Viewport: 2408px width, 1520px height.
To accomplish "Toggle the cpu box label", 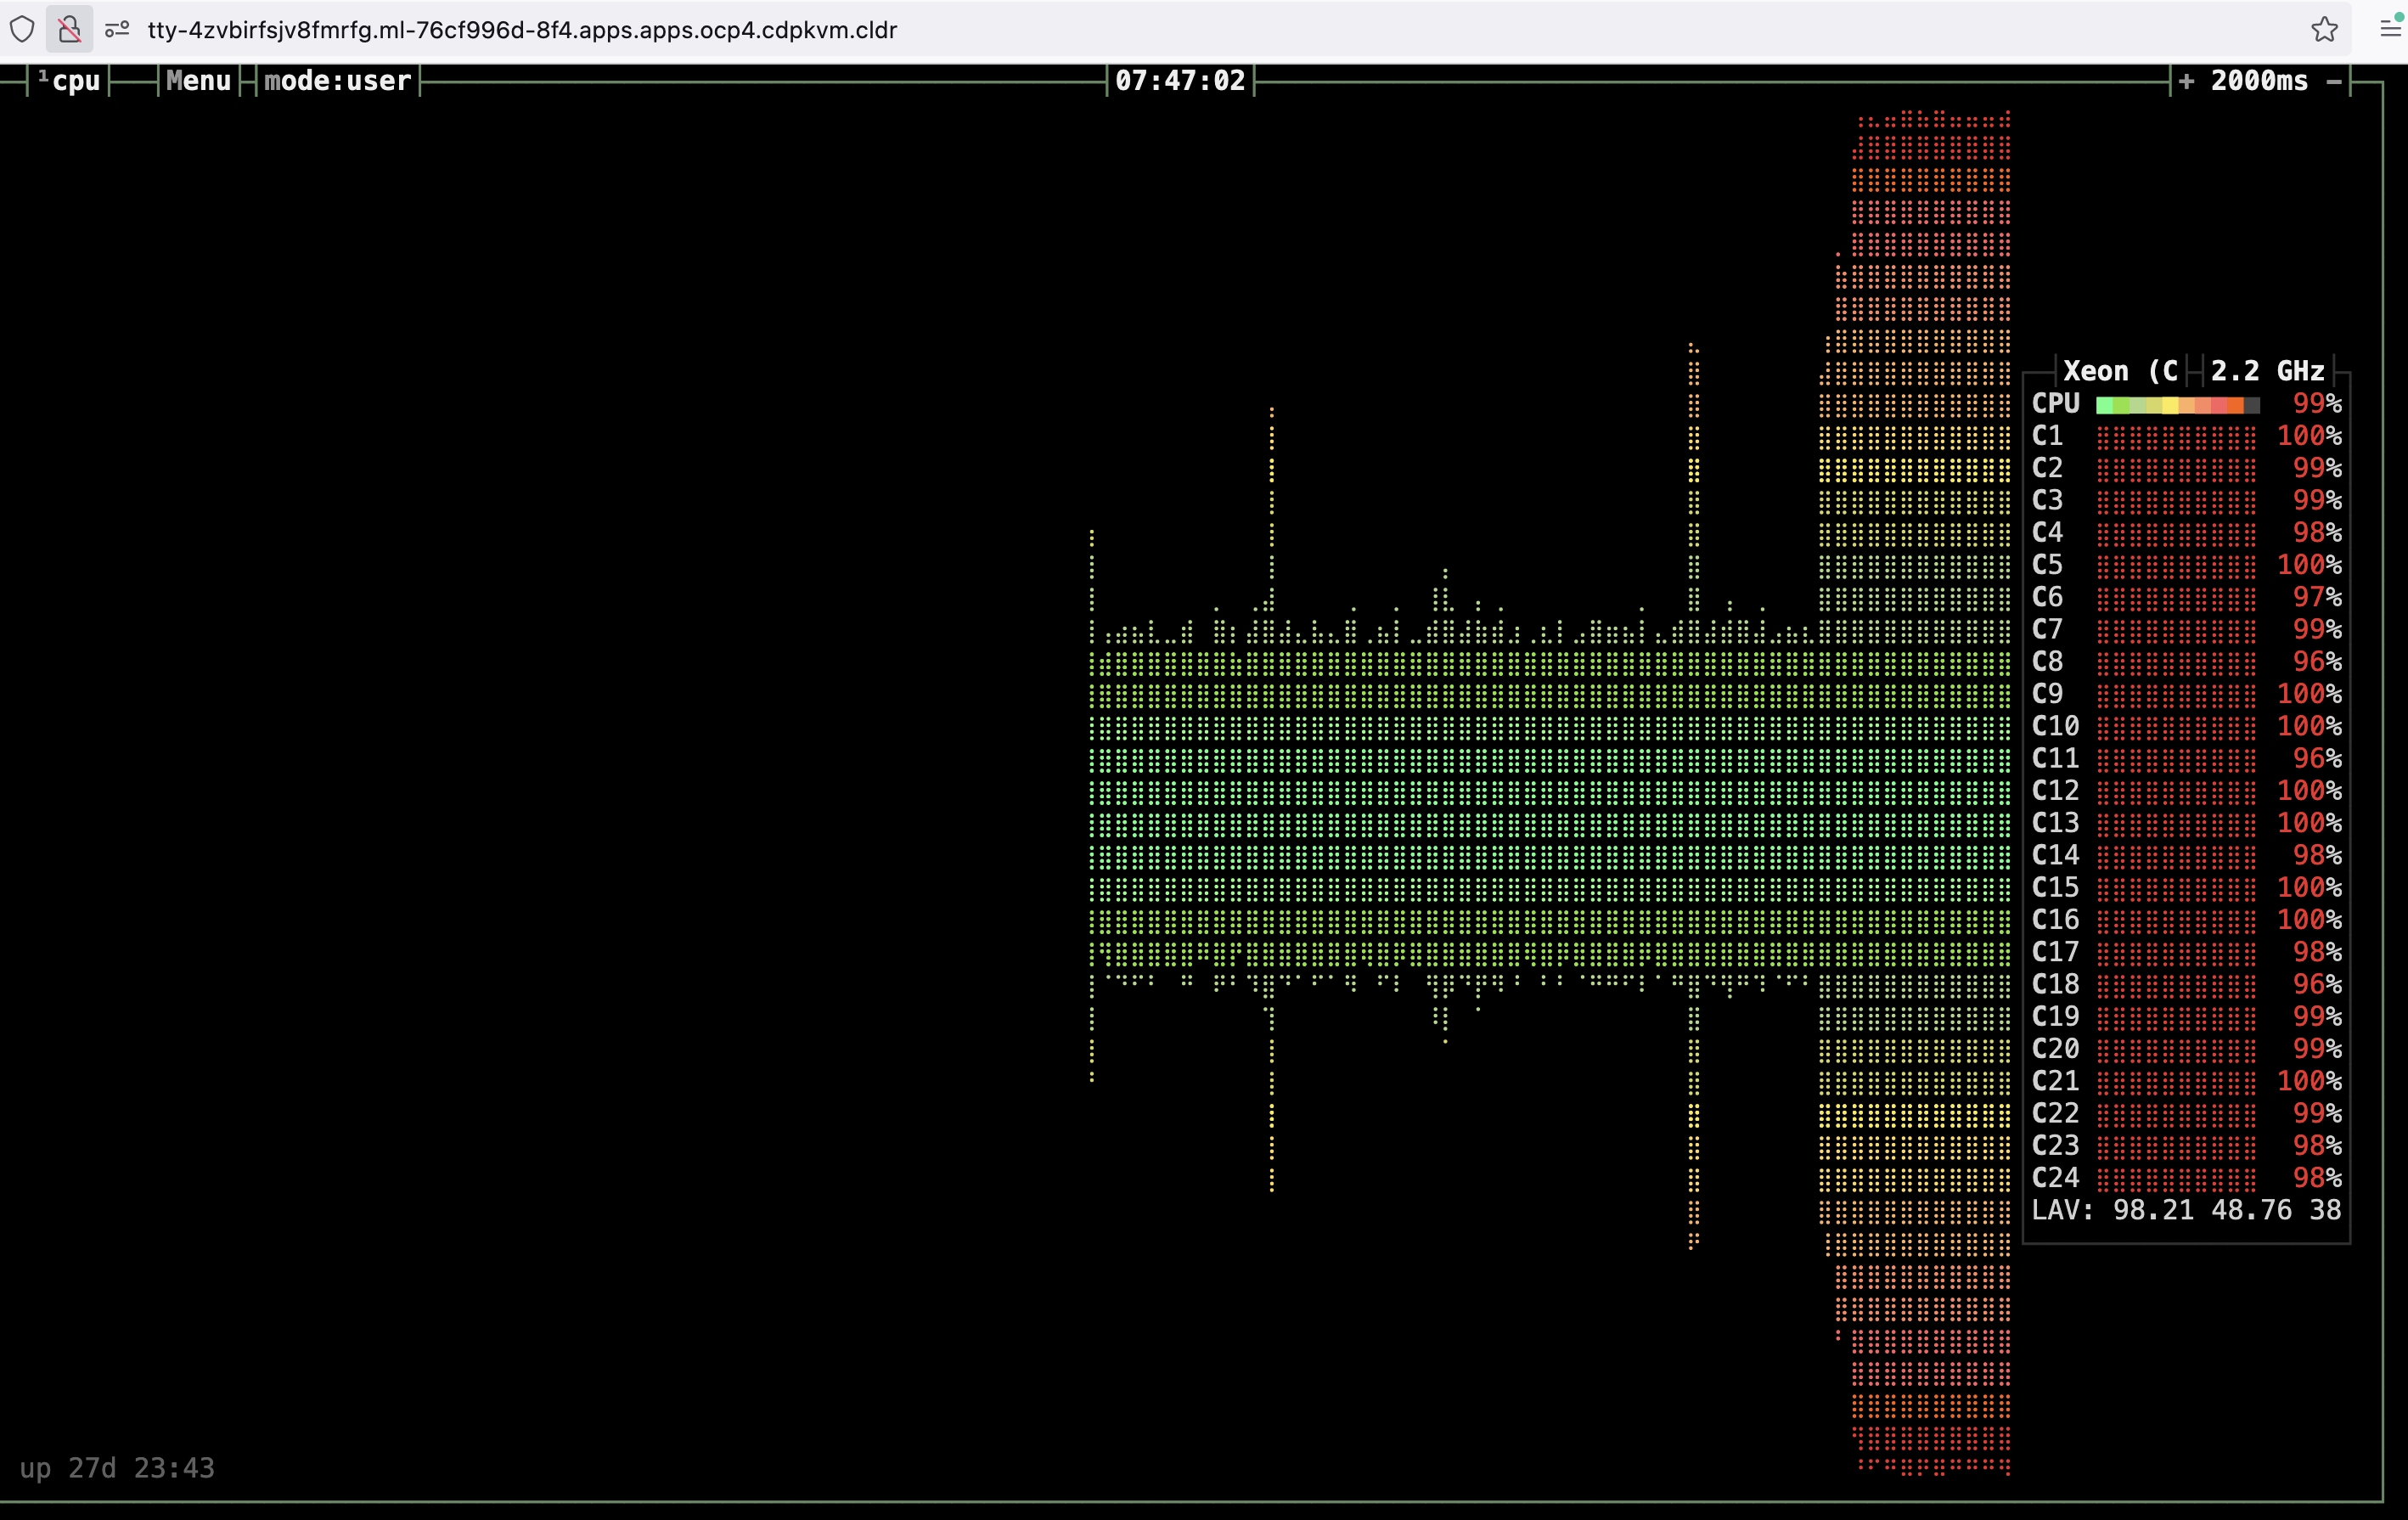I will [75, 81].
